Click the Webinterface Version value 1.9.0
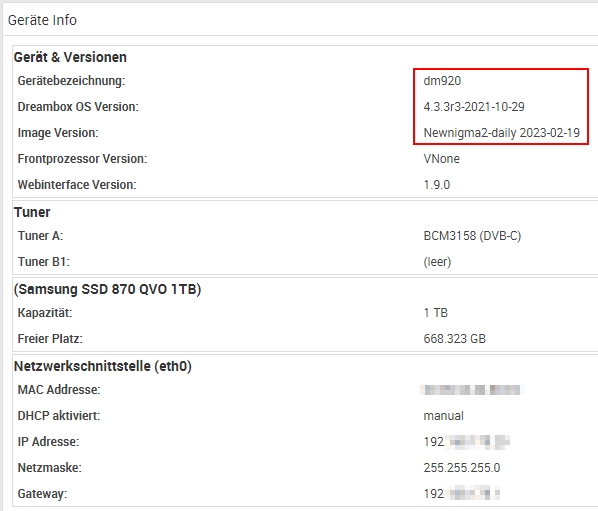Image resolution: width=598 pixels, height=511 pixels. pyautogui.click(x=437, y=185)
